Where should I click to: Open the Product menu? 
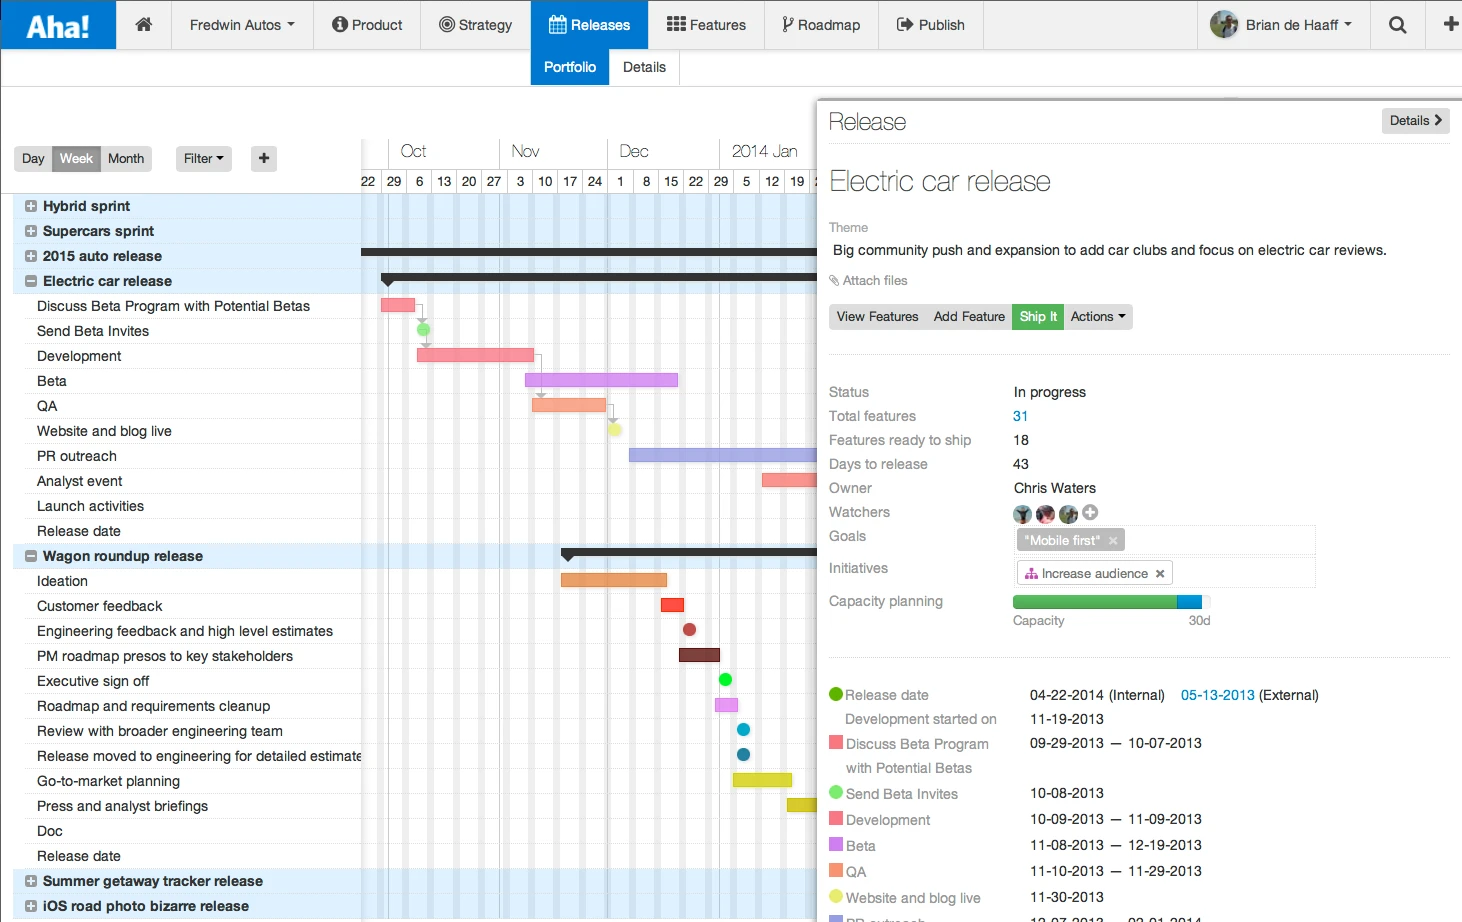click(367, 25)
